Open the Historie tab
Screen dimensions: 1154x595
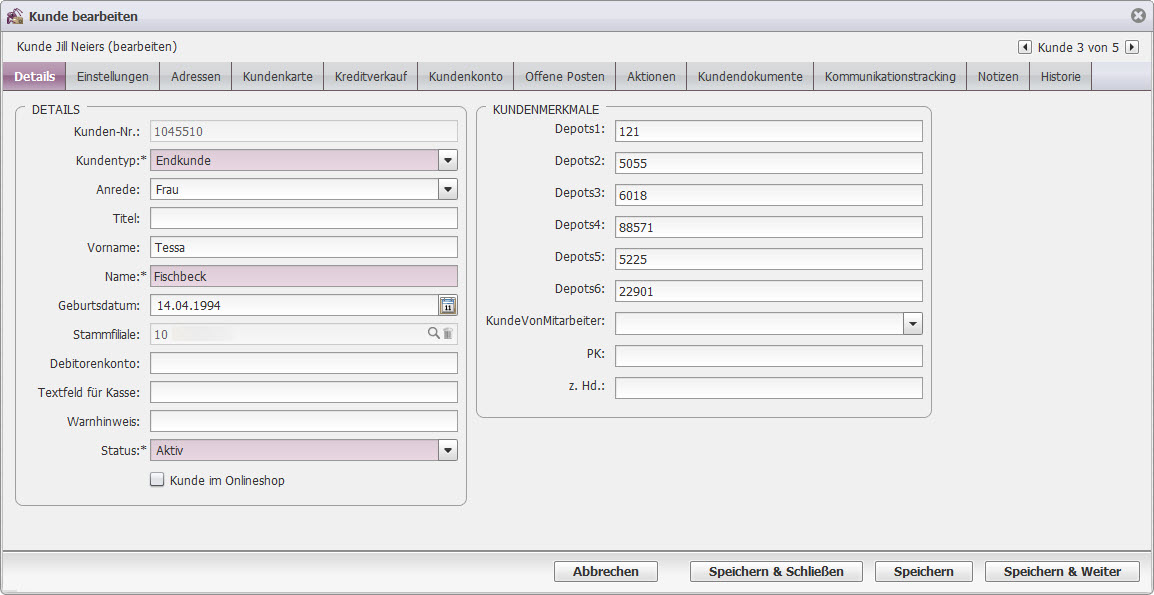(1060, 77)
